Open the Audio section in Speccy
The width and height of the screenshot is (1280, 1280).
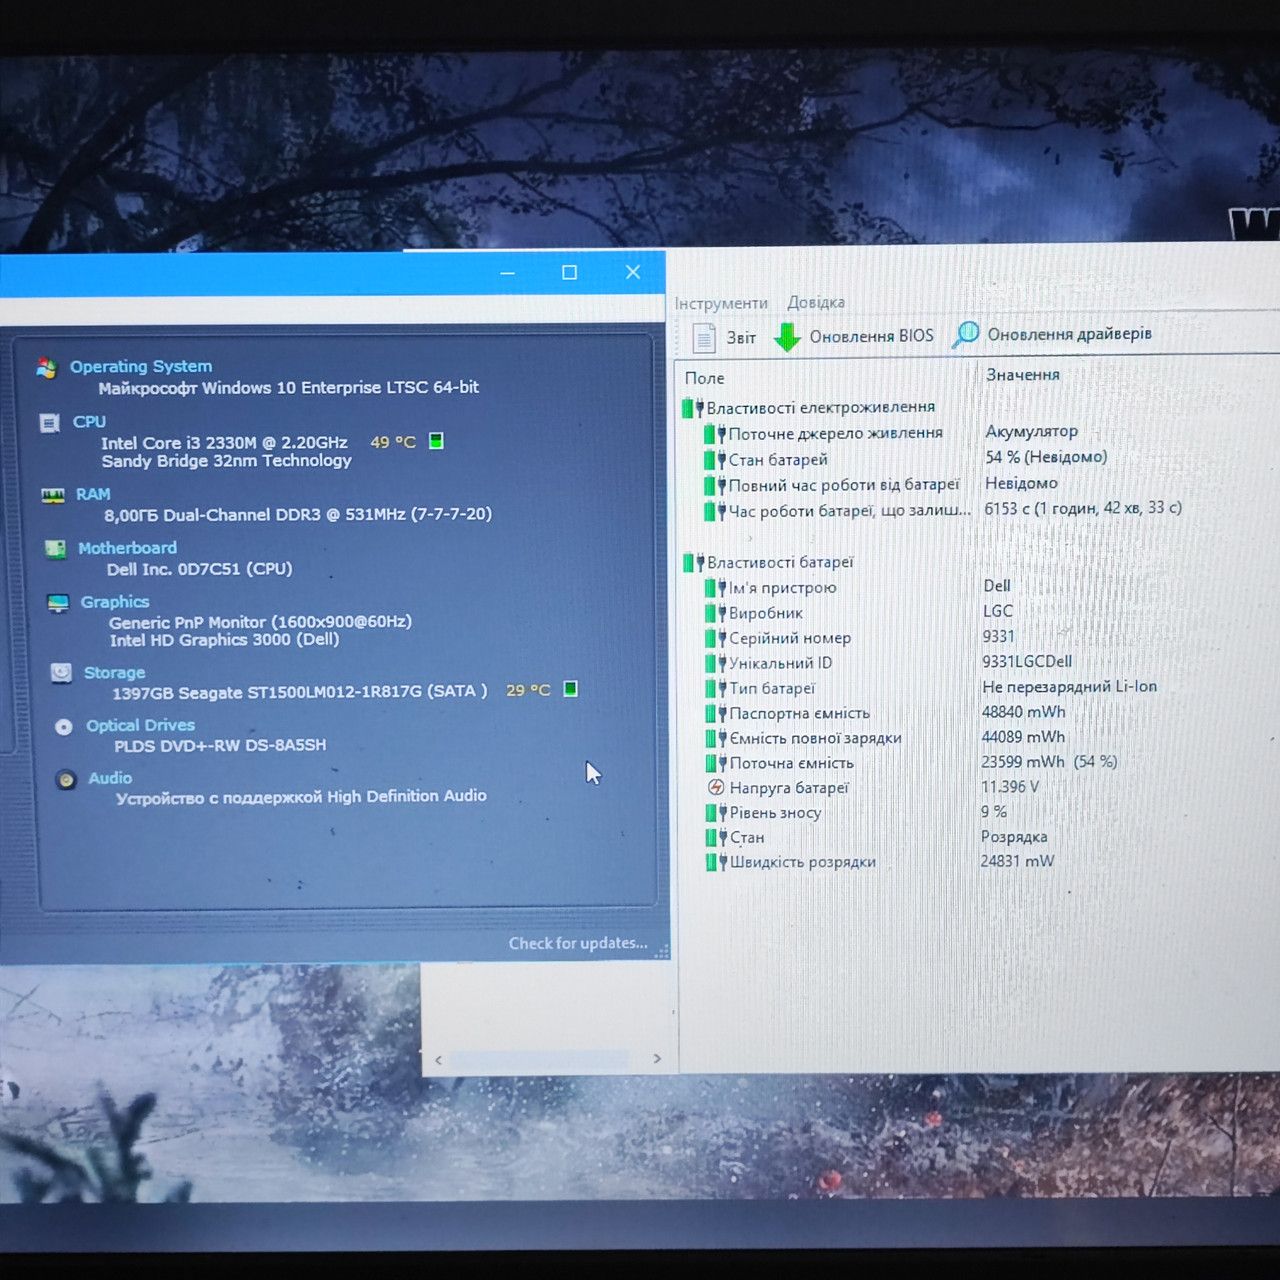pos(110,778)
